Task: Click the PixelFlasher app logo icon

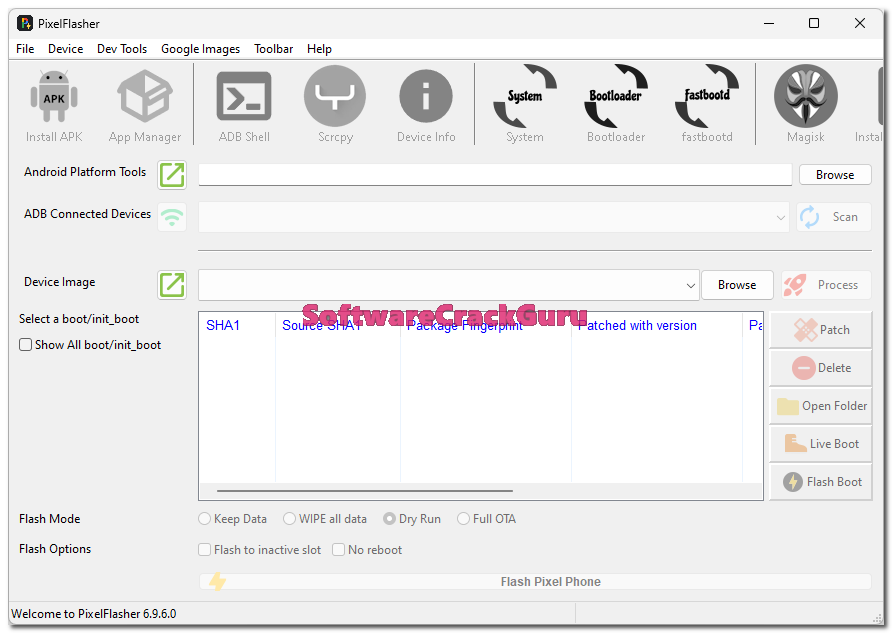Action: (24, 23)
